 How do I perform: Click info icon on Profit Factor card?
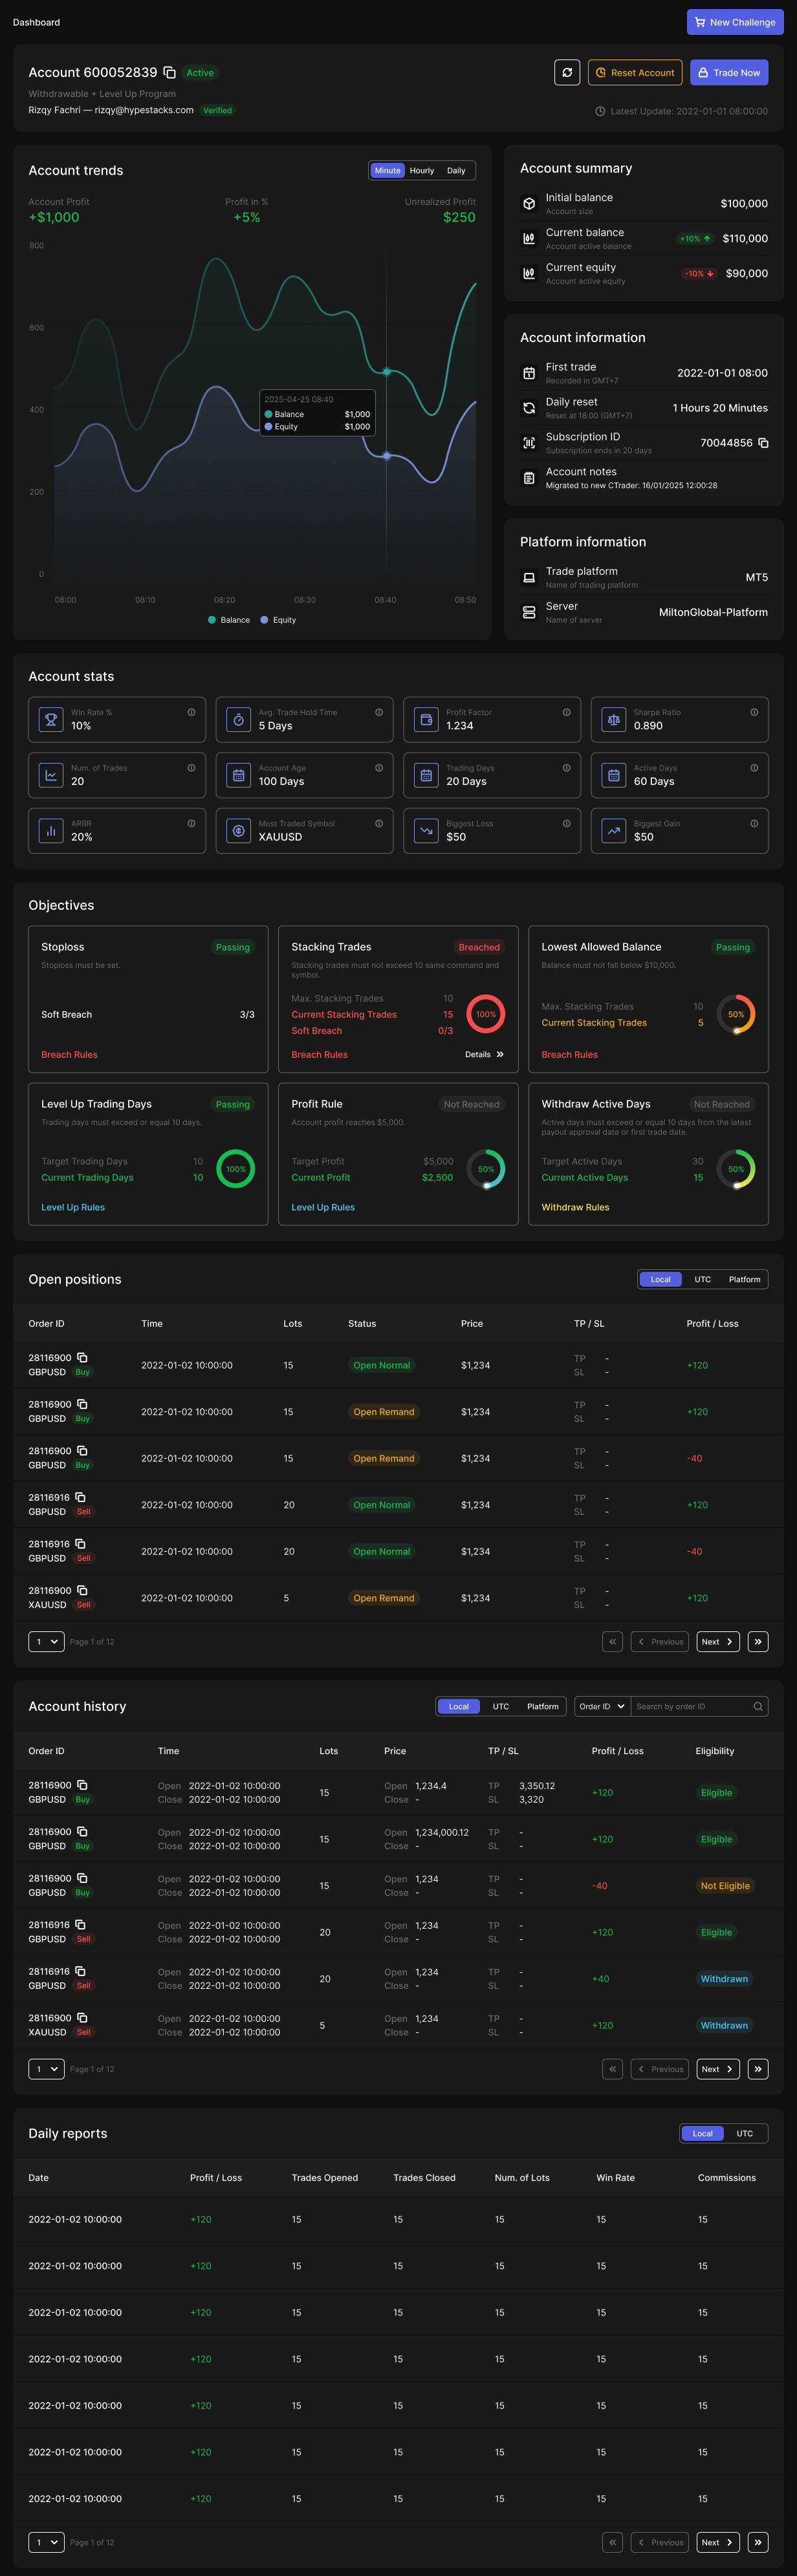click(x=566, y=712)
